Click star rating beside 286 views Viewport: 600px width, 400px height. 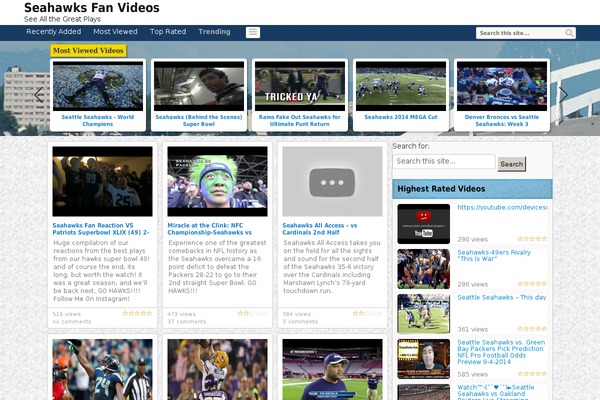(532, 284)
